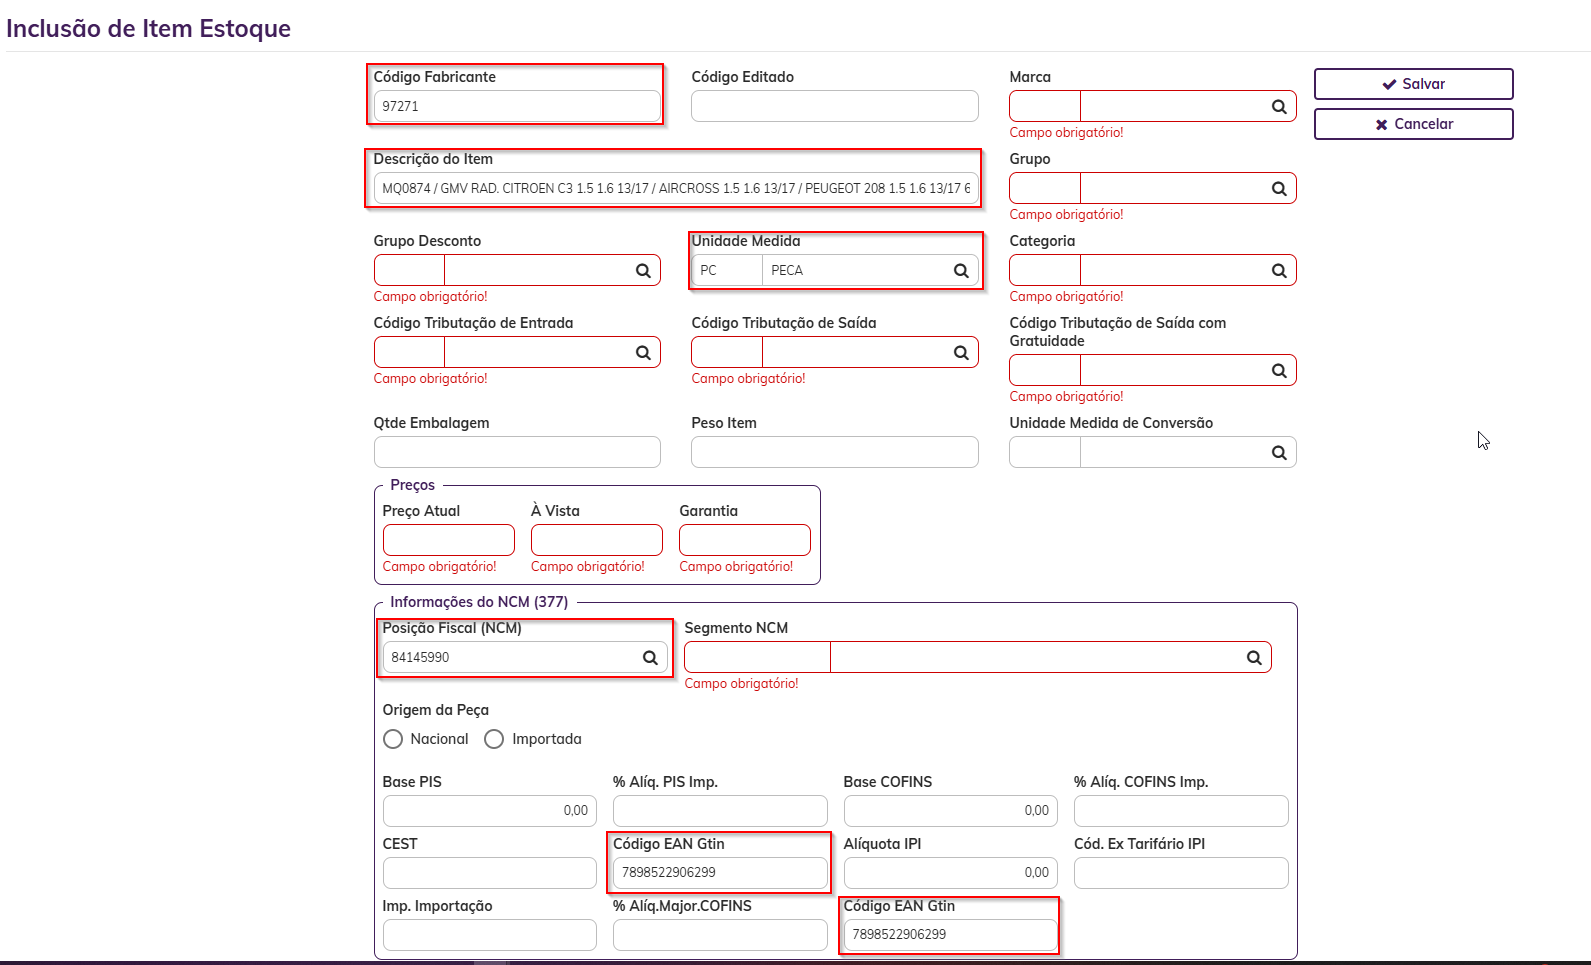The height and width of the screenshot is (965, 1591).
Task: Click the Código Editado input field
Action: 835,106
